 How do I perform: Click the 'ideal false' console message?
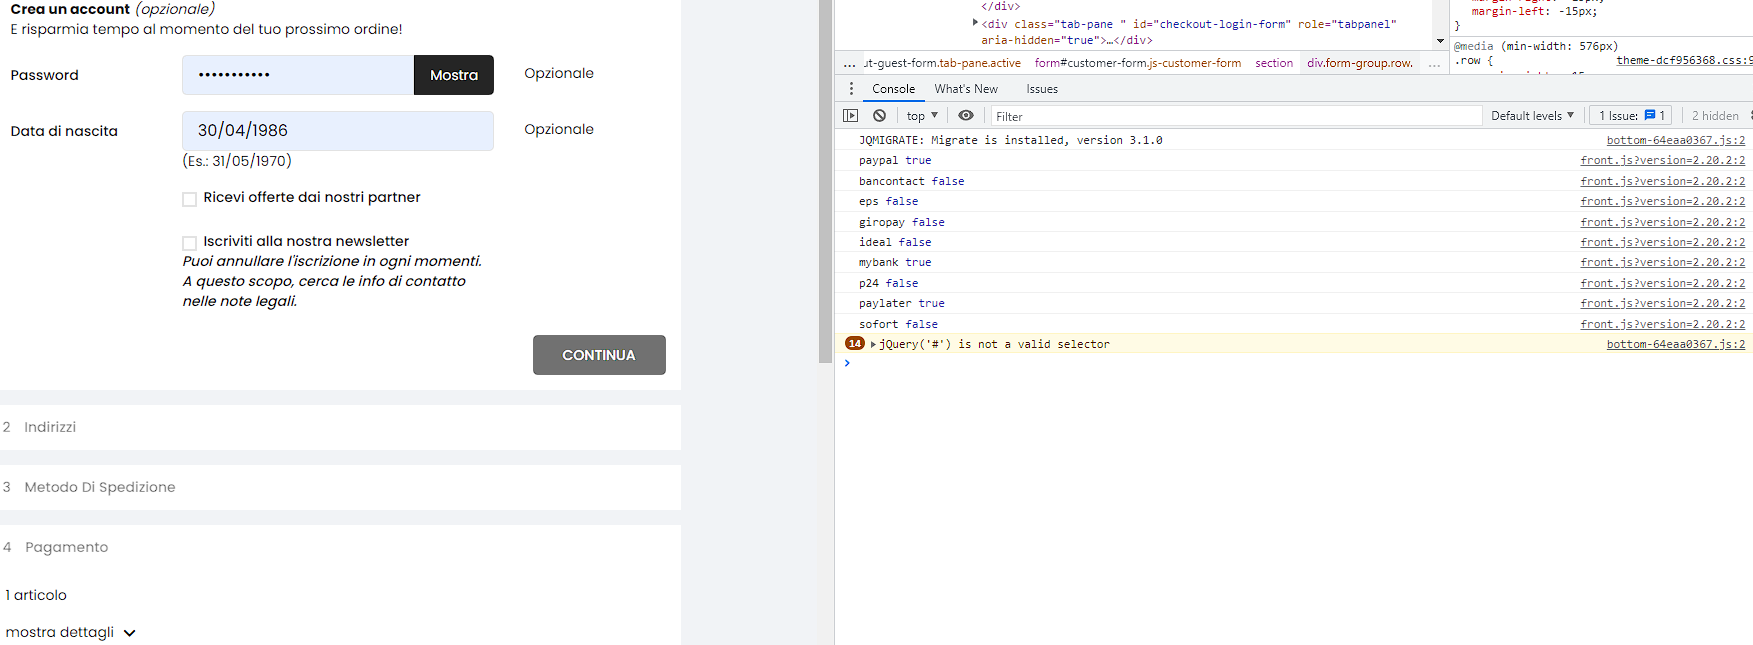(x=895, y=242)
